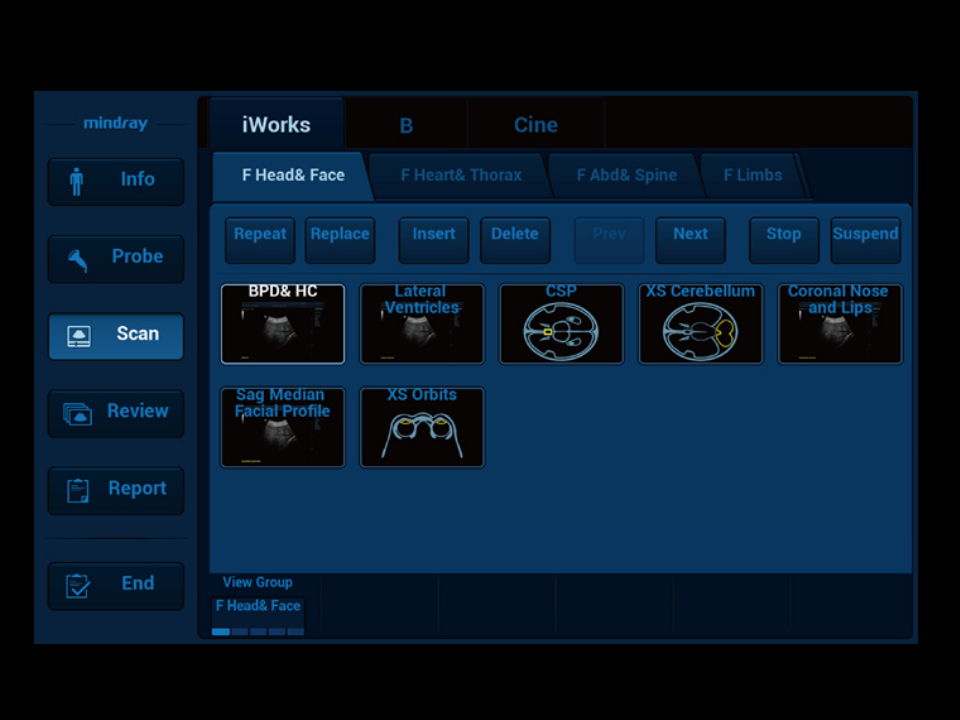This screenshot has height=720, width=960.
Task: Select the XS Orbits diagram view
Action: click(x=422, y=428)
